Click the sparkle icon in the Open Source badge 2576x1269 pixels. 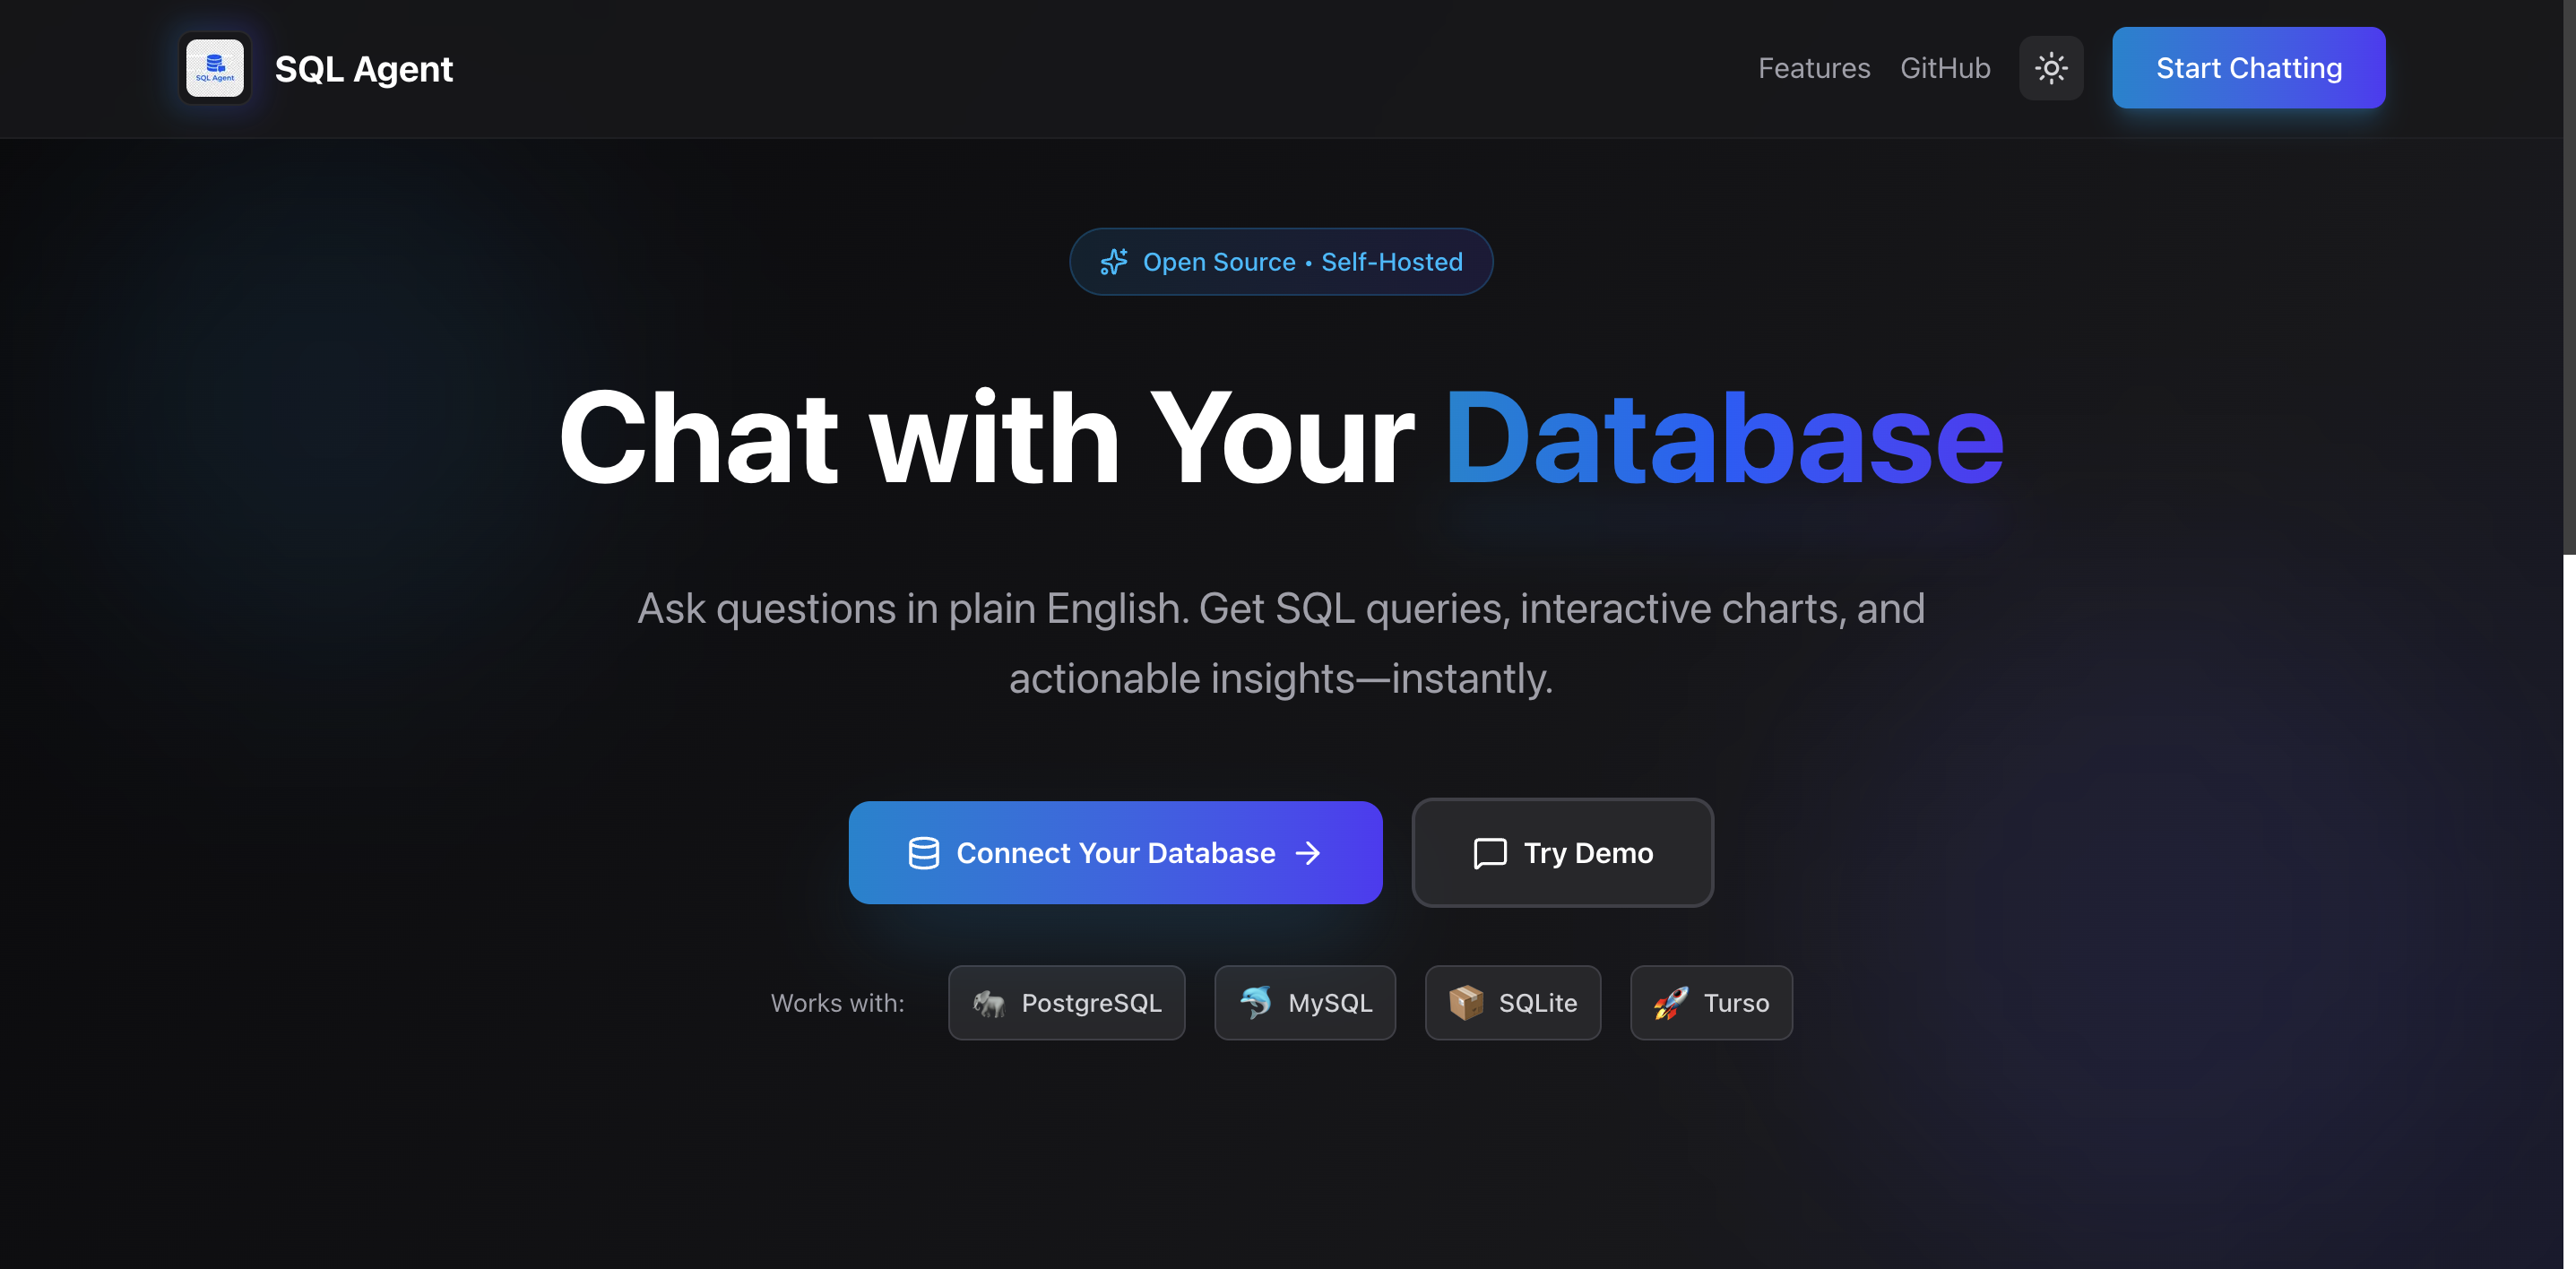[1113, 261]
